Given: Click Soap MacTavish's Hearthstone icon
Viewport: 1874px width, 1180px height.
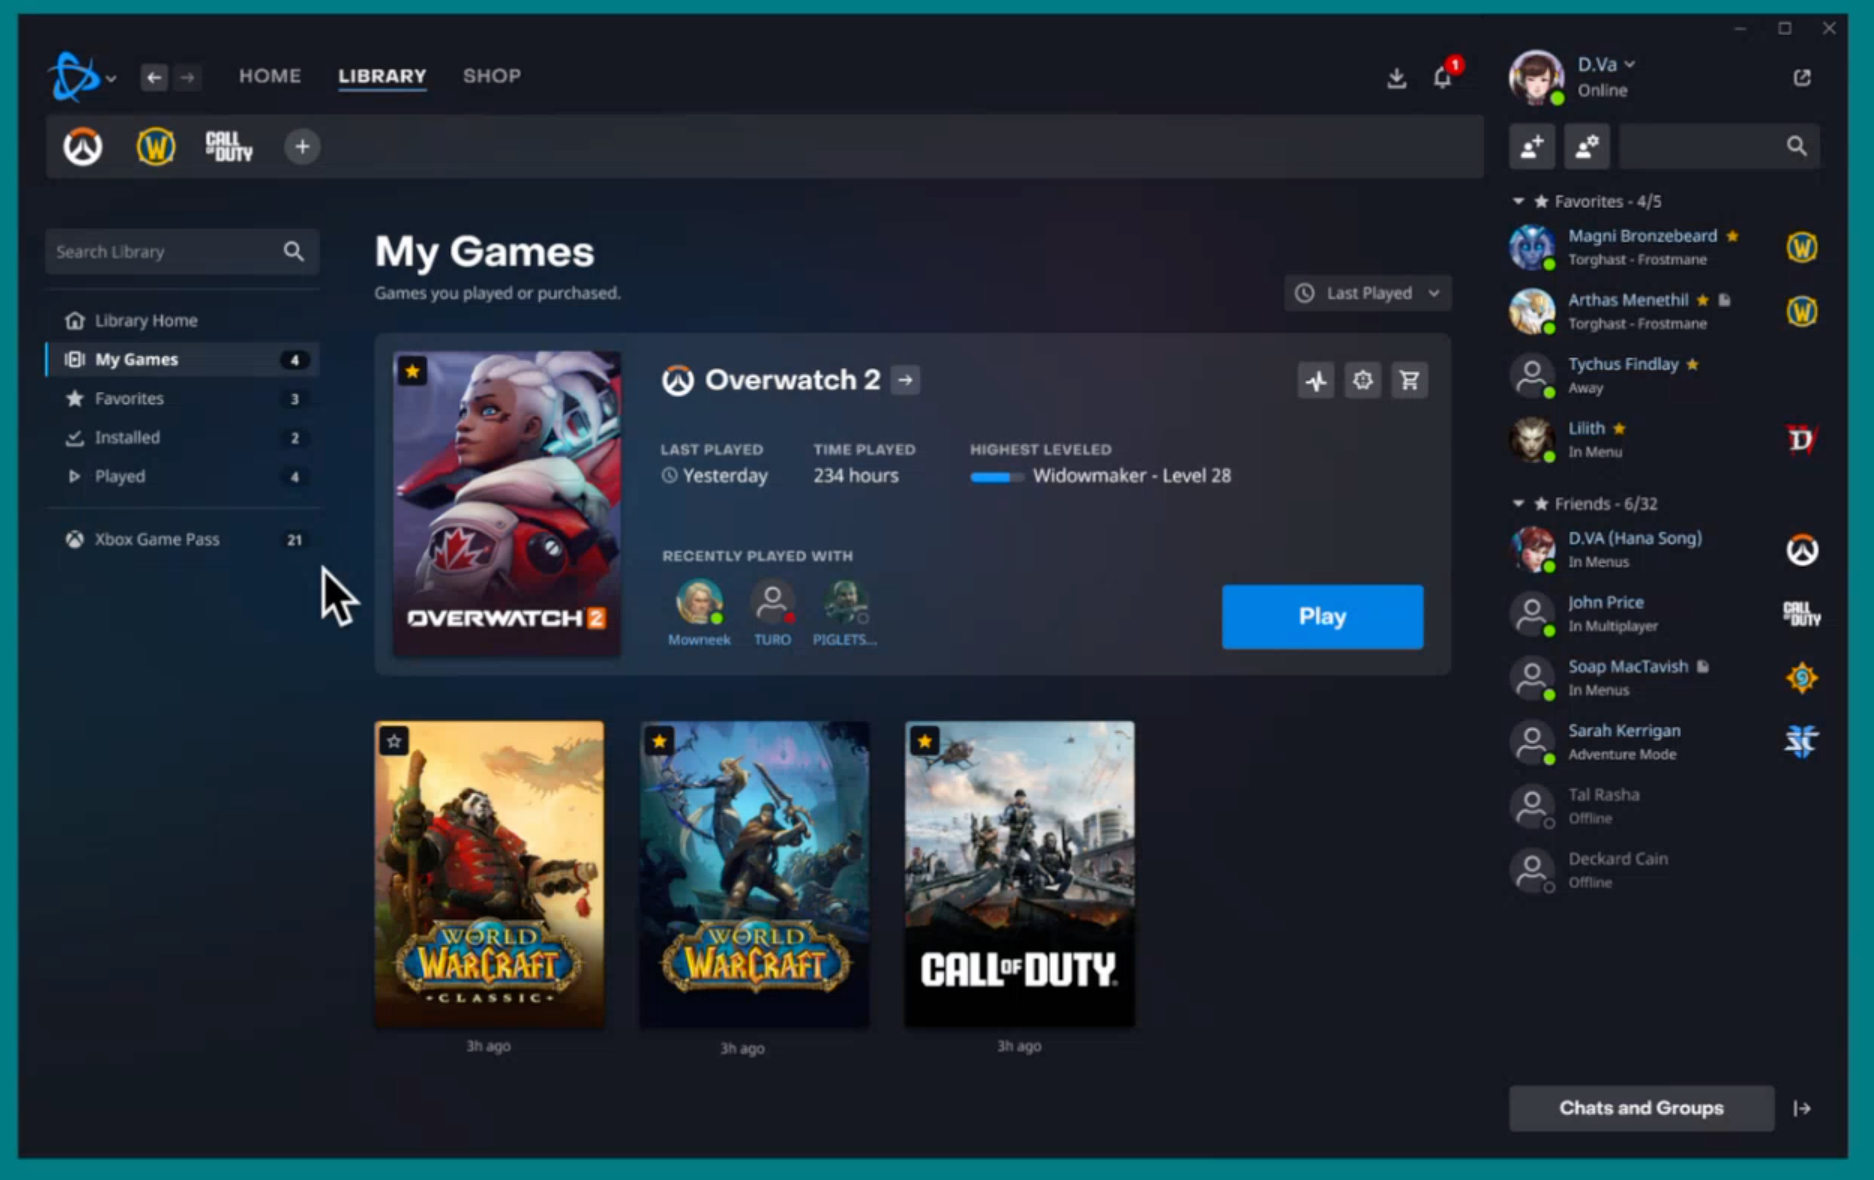Looking at the screenshot, I should [x=1801, y=678].
